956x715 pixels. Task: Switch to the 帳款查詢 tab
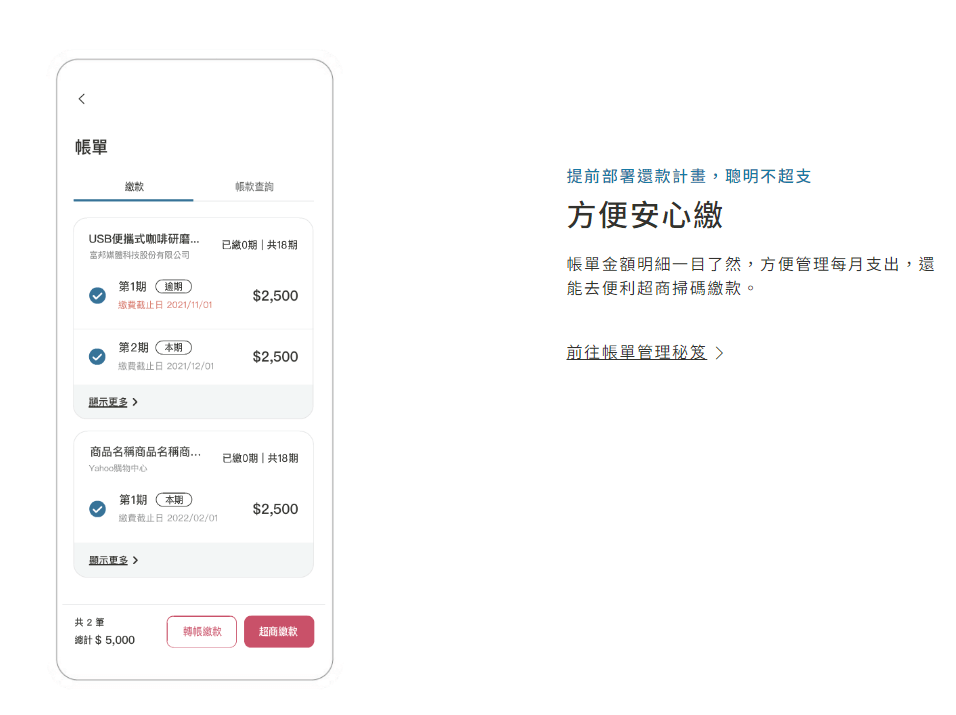point(253,187)
